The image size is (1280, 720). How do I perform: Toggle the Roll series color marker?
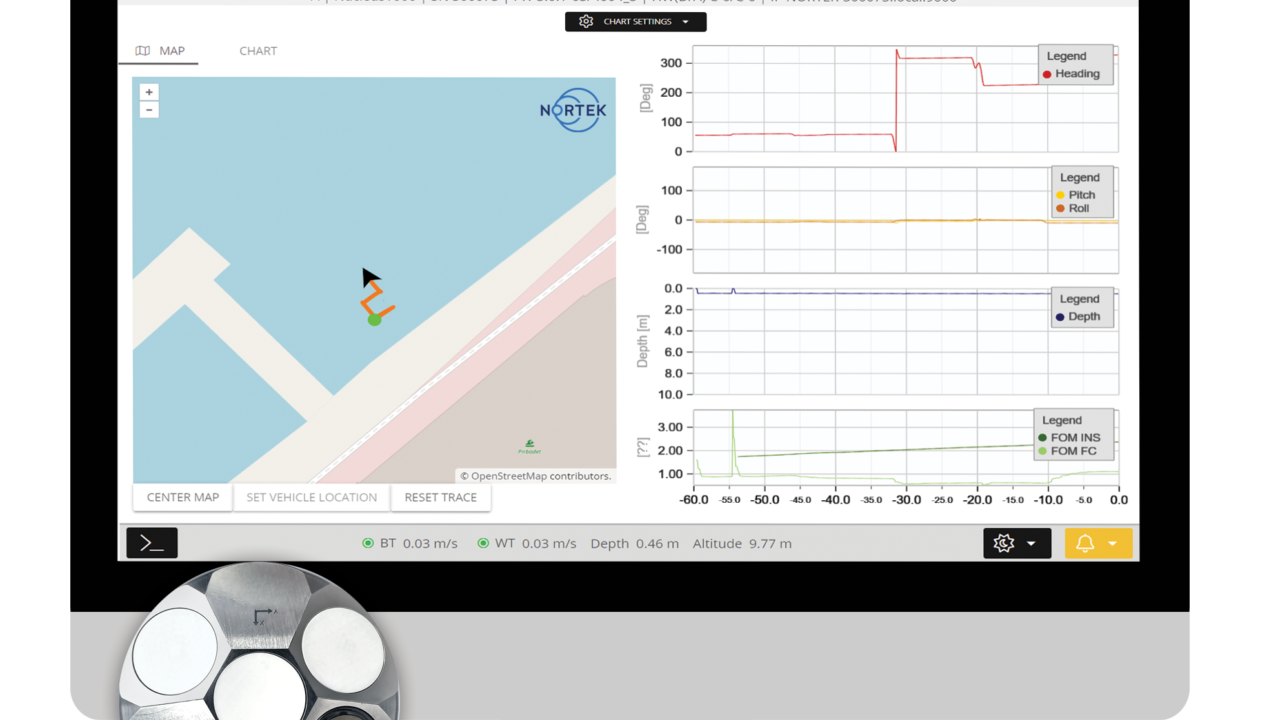click(x=1061, y=209)
